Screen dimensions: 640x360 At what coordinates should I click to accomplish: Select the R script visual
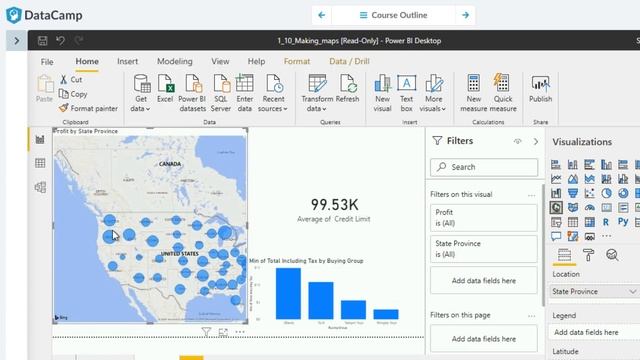[x=606, y=222]
